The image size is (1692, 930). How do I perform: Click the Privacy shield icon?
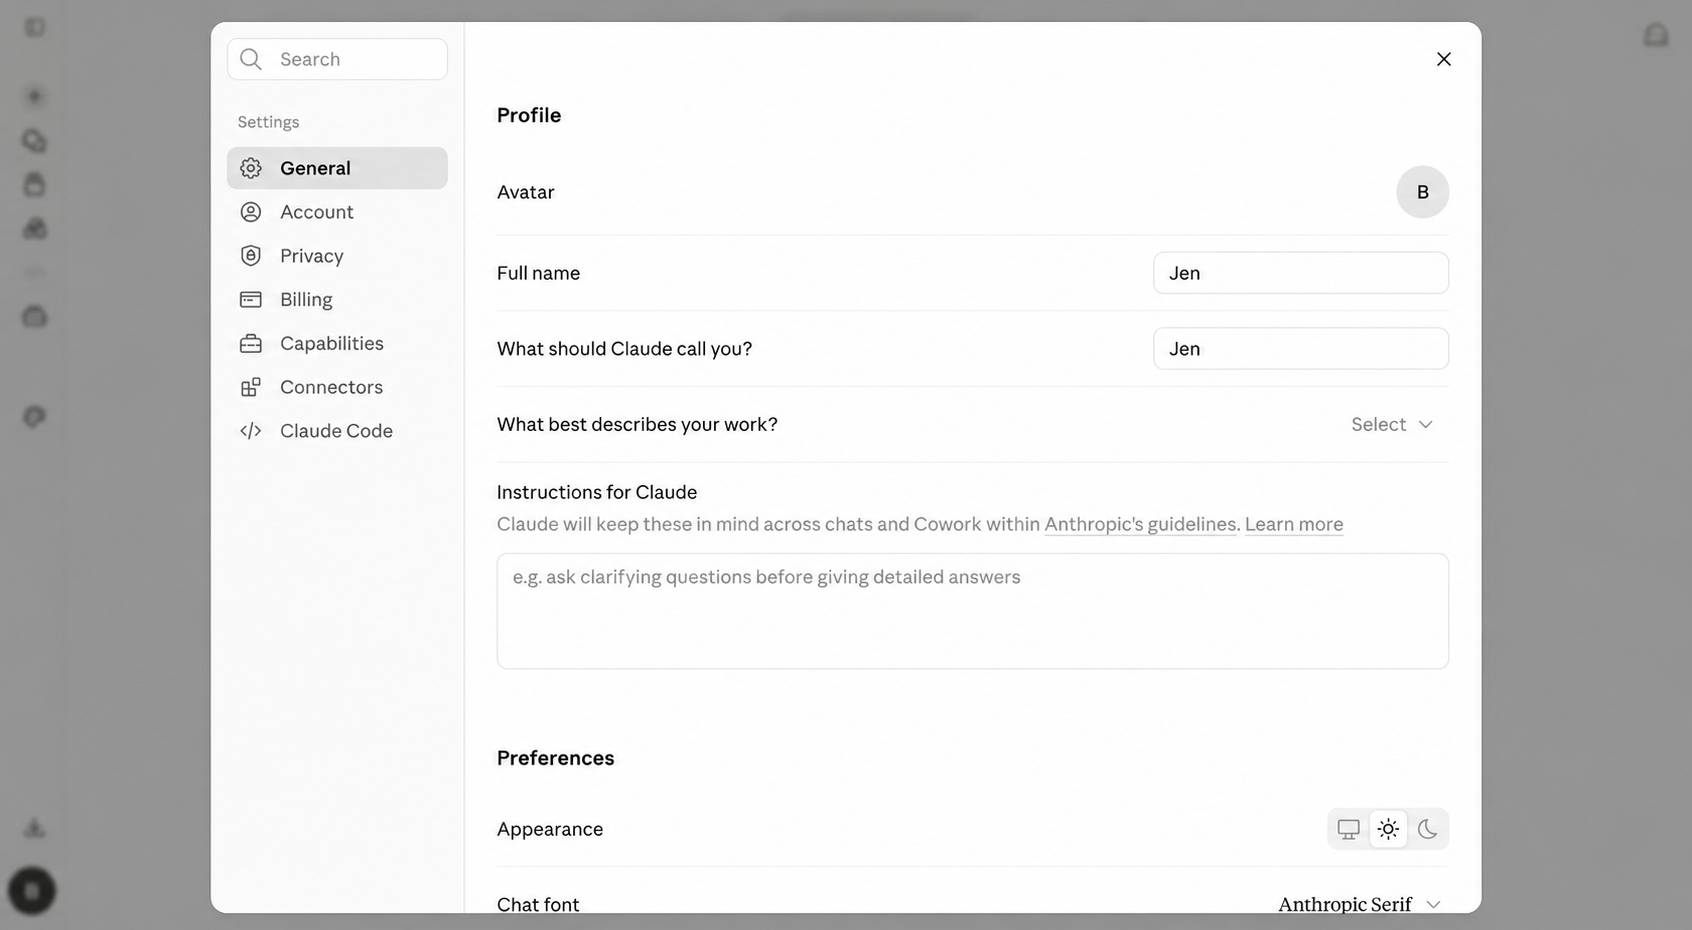pos(251,256)
